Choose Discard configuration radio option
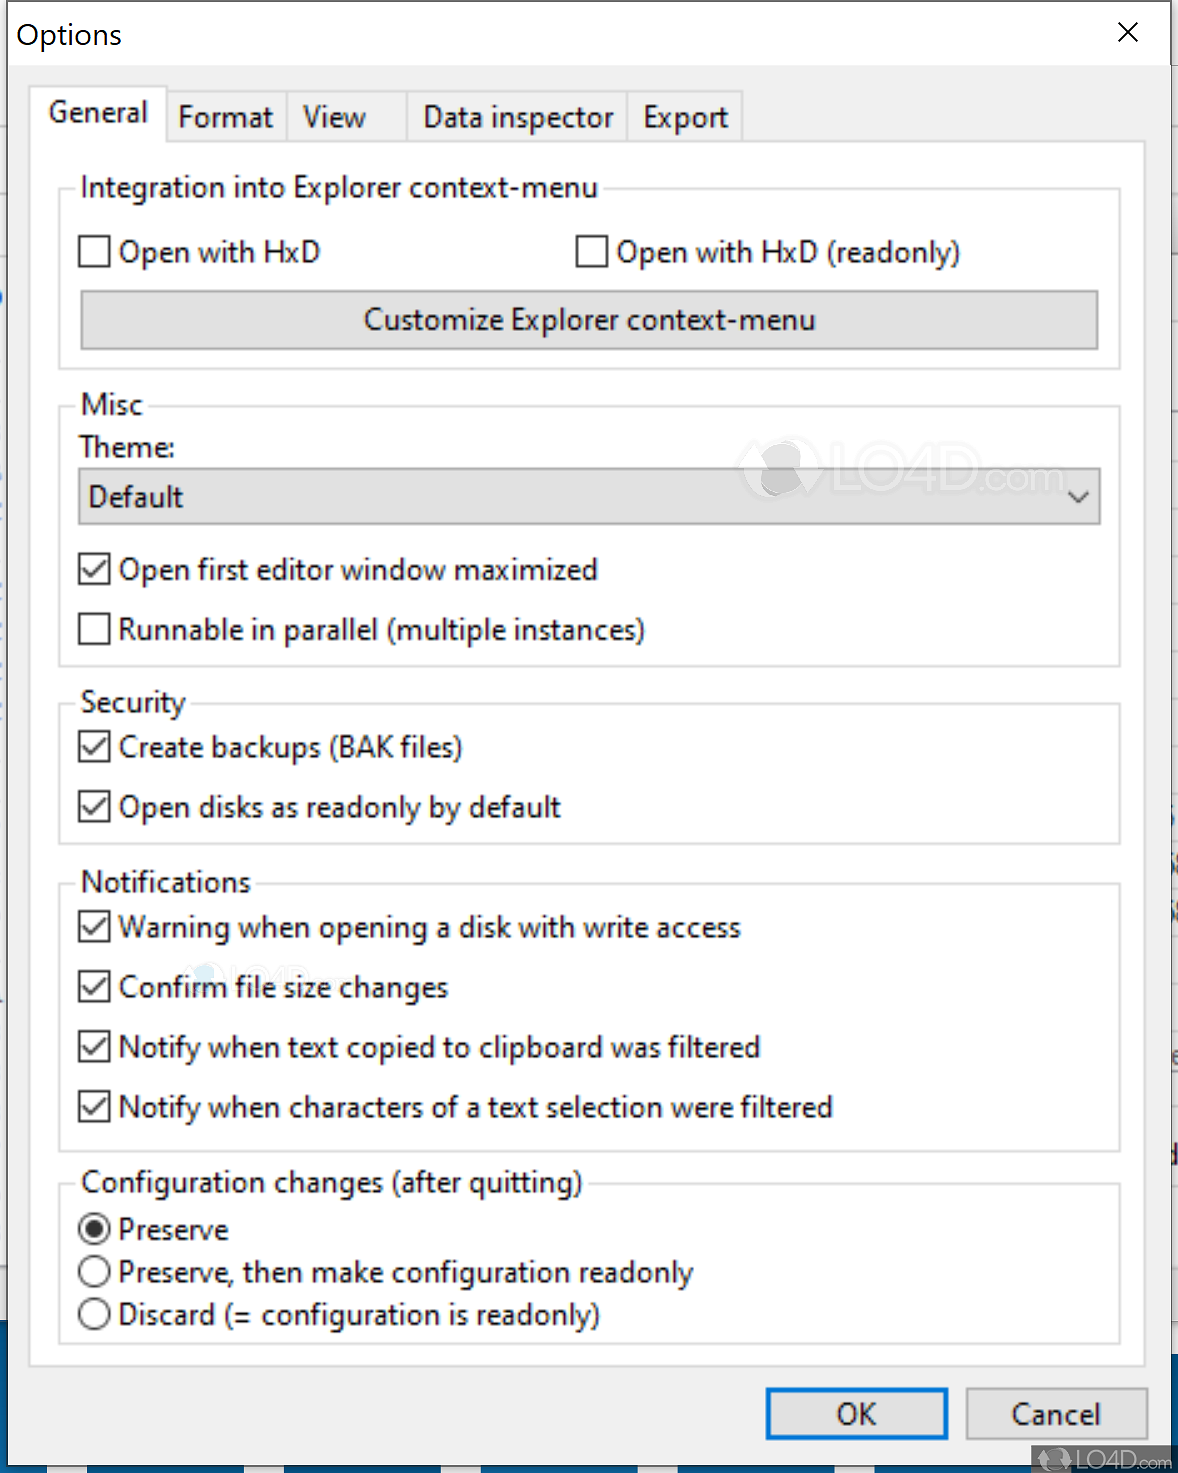1178x1473 pixels. (x=94, y=1314)
